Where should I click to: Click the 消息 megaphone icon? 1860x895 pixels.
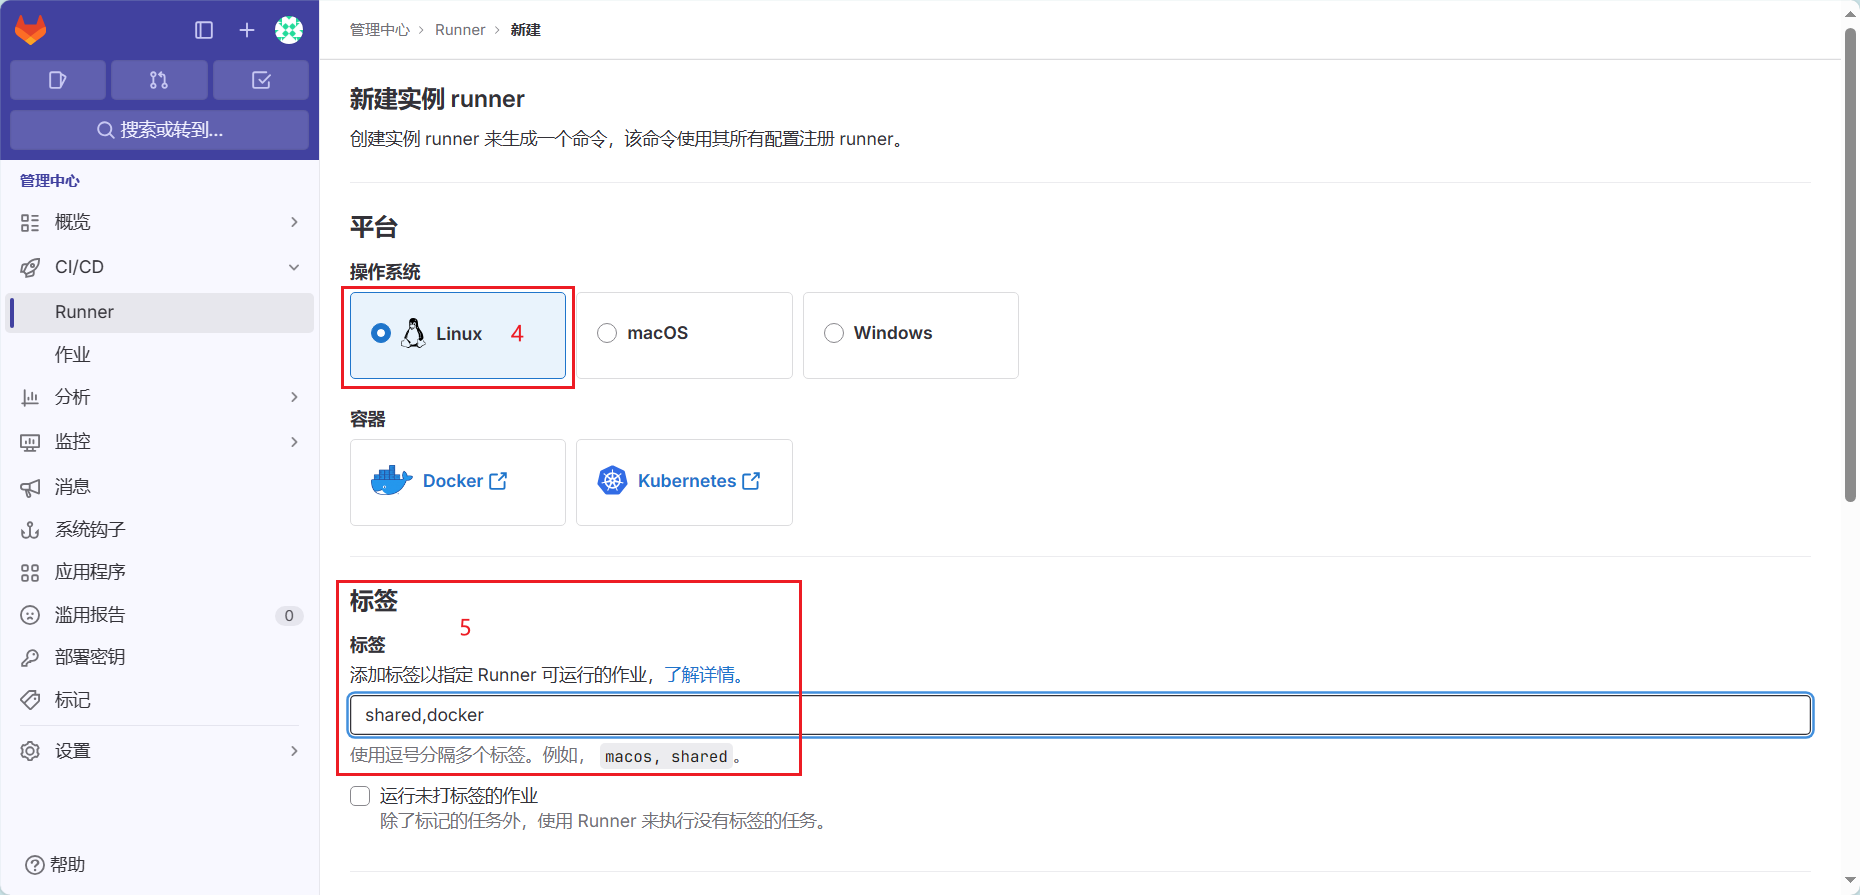(x=30, y=487)
